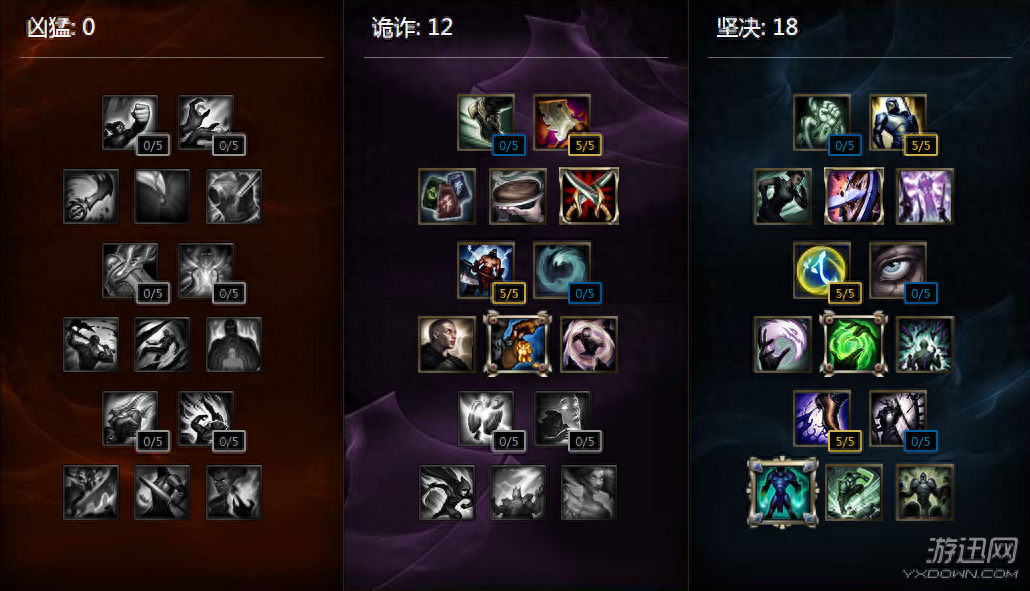The width and height of the screenshot is (1030, 591).
Task: Click the 坚决: 18 tree header
Action: pyautogui.click(x=757, y=28)
